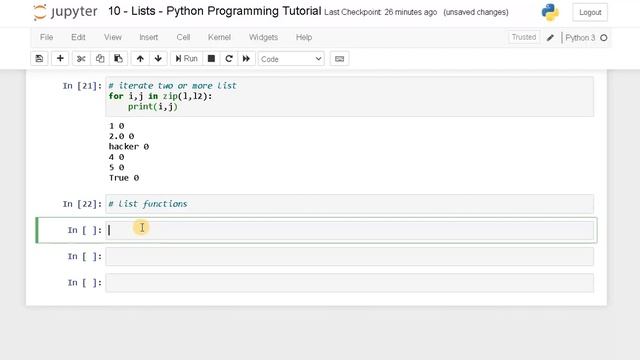This screenshot has width=640, height=360.
Task: Click the active empty code cell input
Action: pyautogui.click(x=349, y=230)
